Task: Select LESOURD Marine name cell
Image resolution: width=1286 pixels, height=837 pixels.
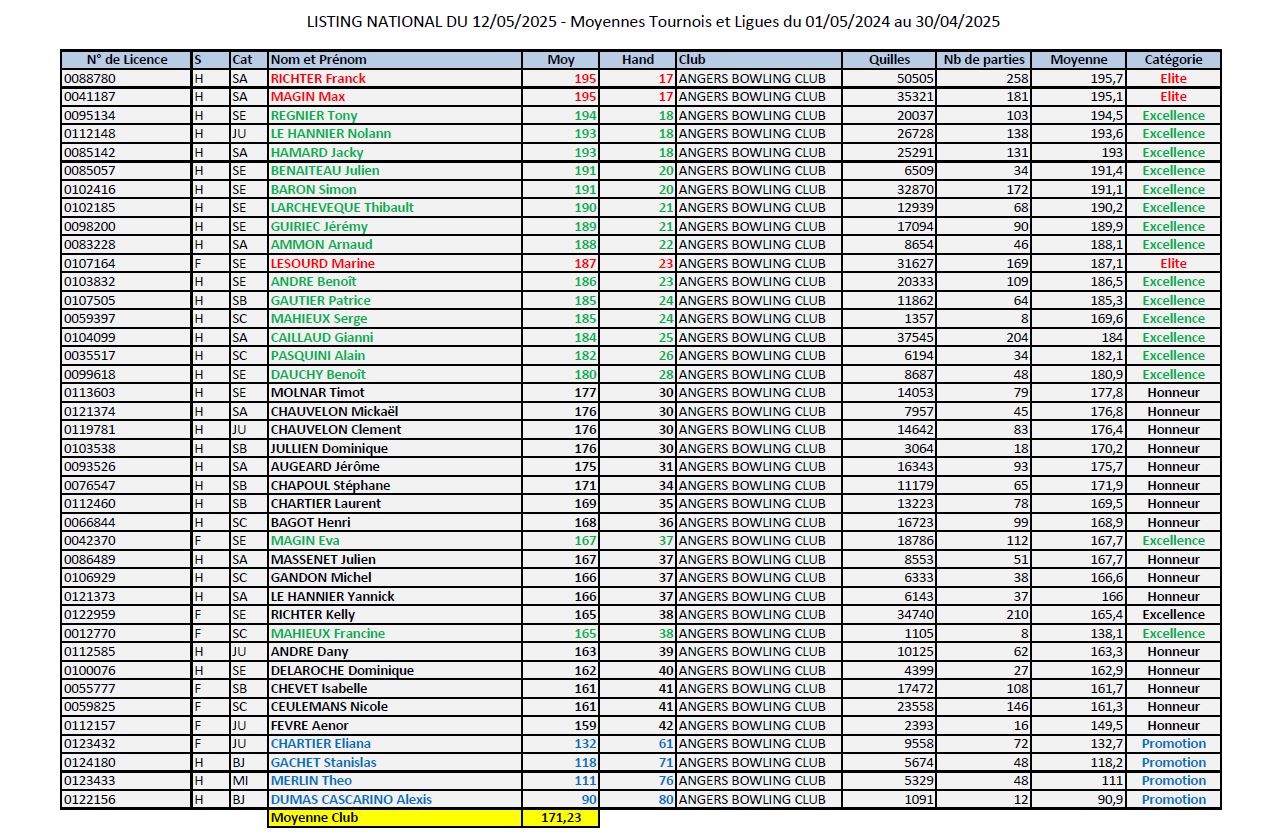Action: click(x=395, y=263)
